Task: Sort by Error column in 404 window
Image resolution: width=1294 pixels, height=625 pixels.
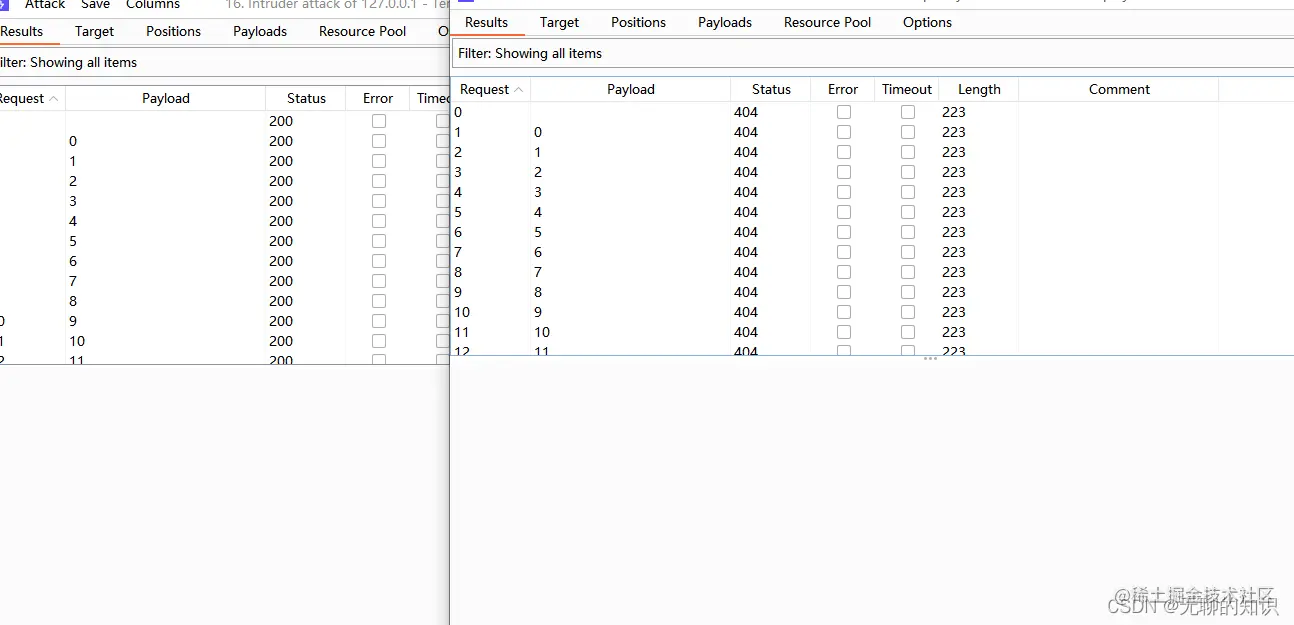Action: (x=843, y=89)
